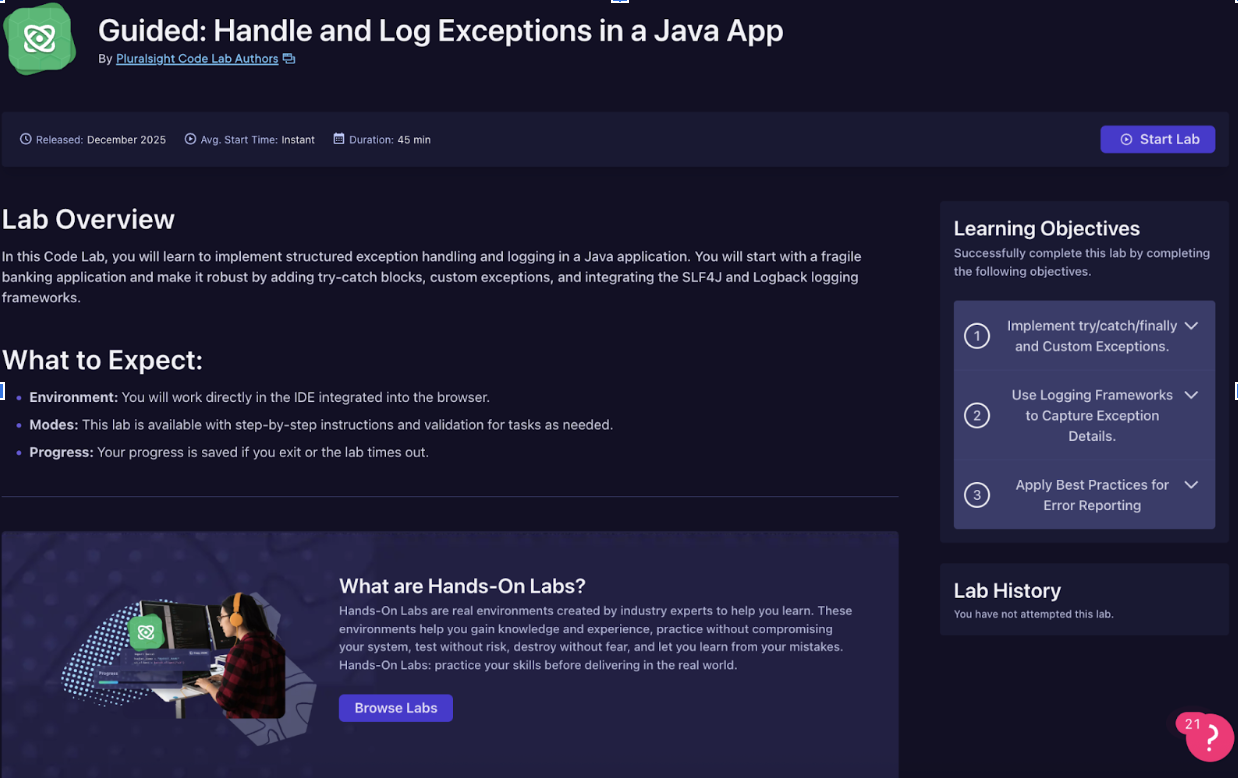This screenshot has height=778, width=1238.
Task: Click the numbered circle 3 objective icon
Action: pos(977,495)
